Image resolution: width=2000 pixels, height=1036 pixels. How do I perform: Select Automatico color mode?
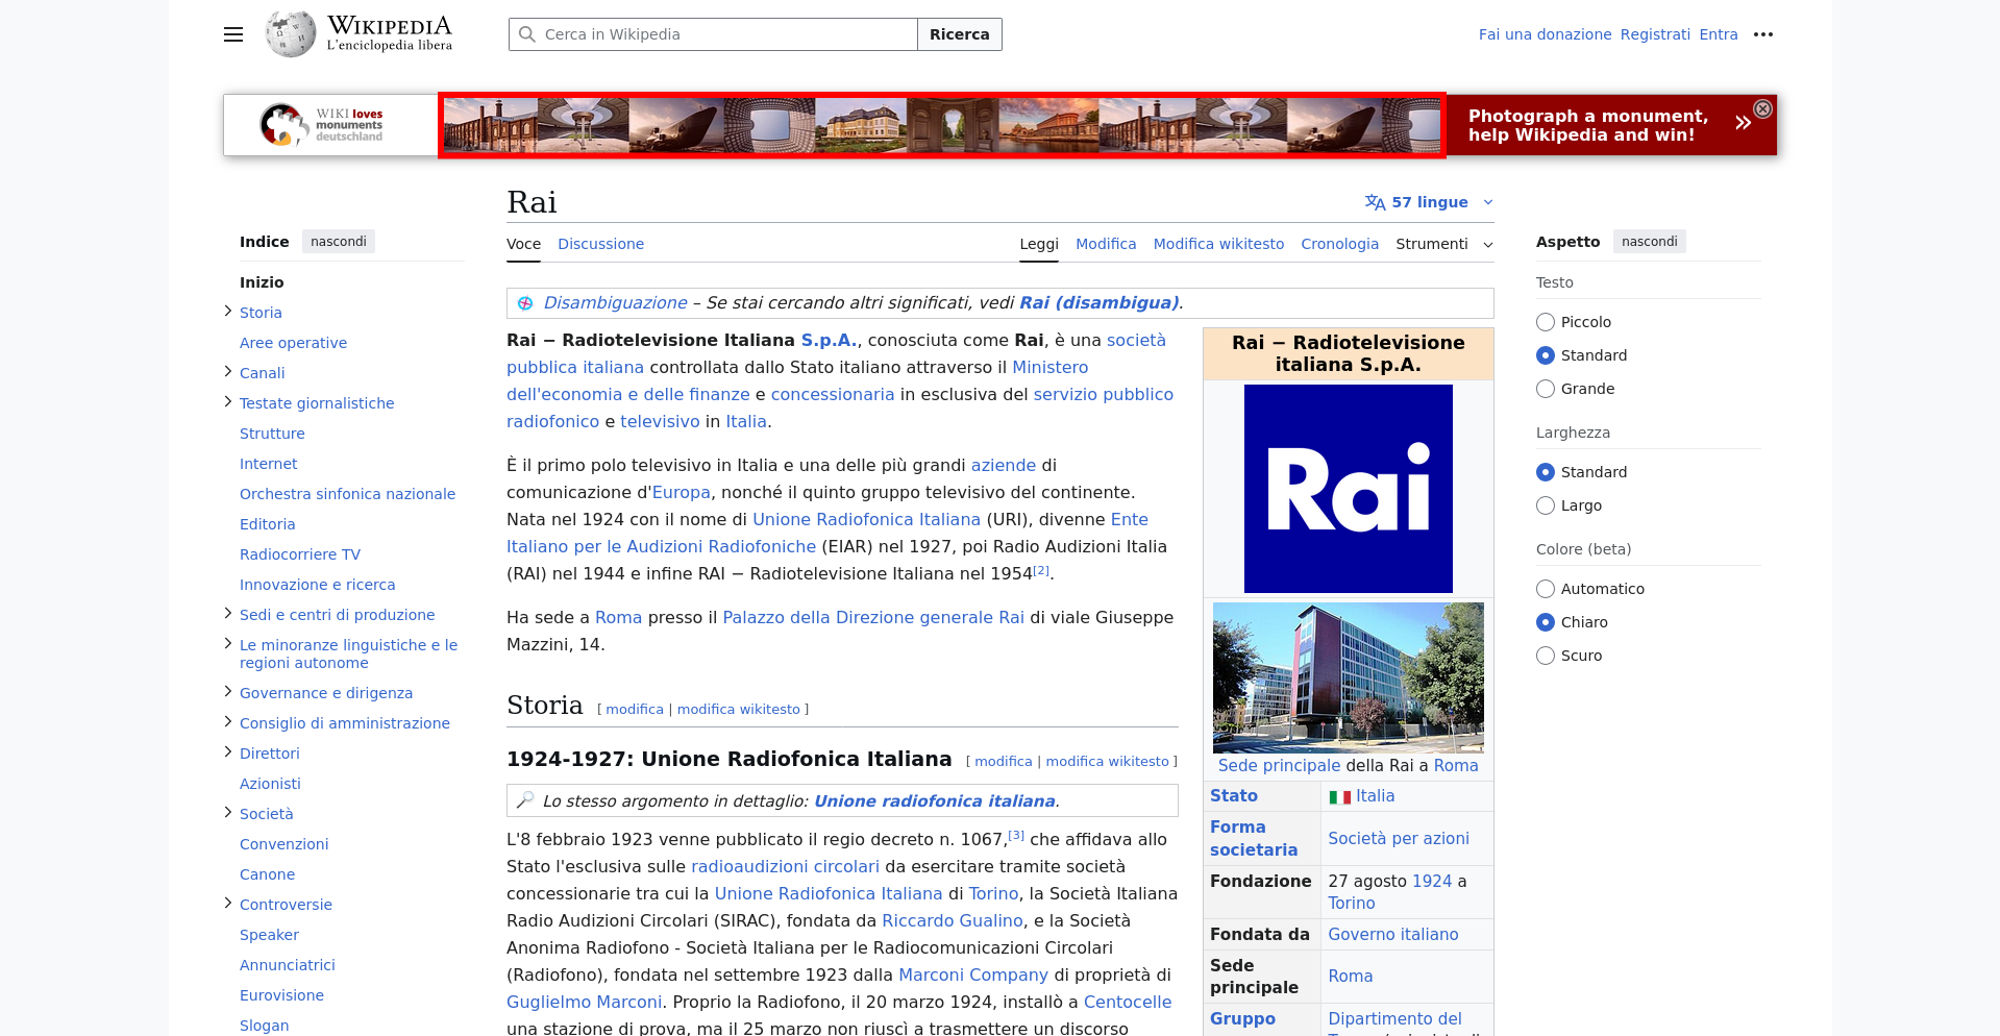pyautogui.click(x=1545, y=589)
